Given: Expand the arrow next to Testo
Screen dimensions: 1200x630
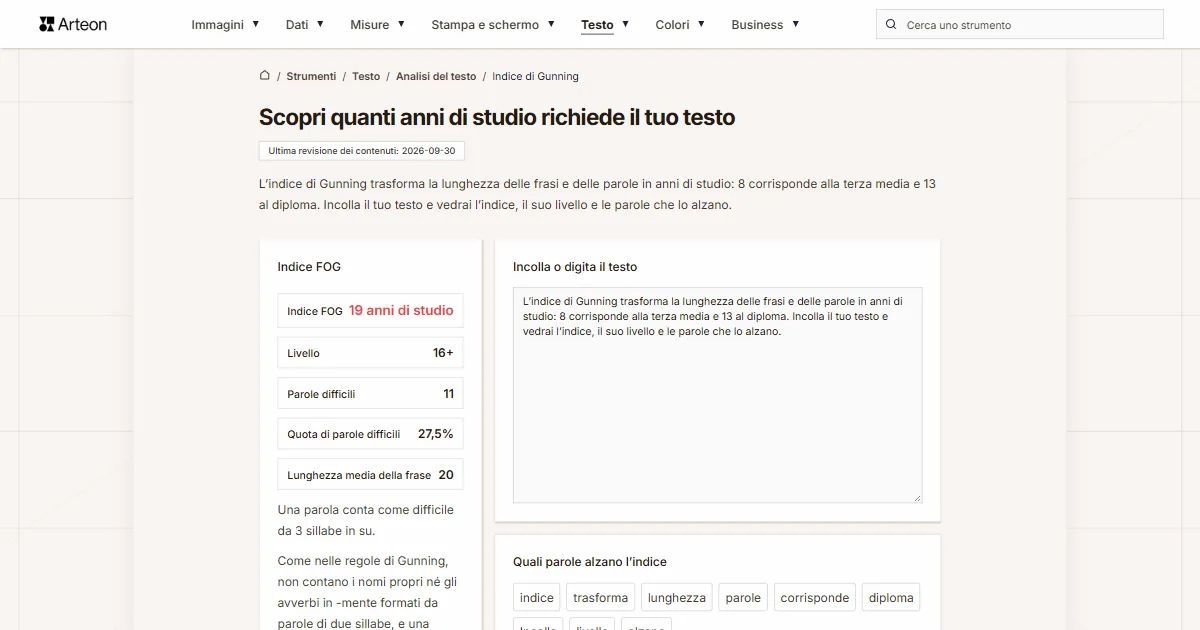Looking at the screenshot, I should (625, 24).
